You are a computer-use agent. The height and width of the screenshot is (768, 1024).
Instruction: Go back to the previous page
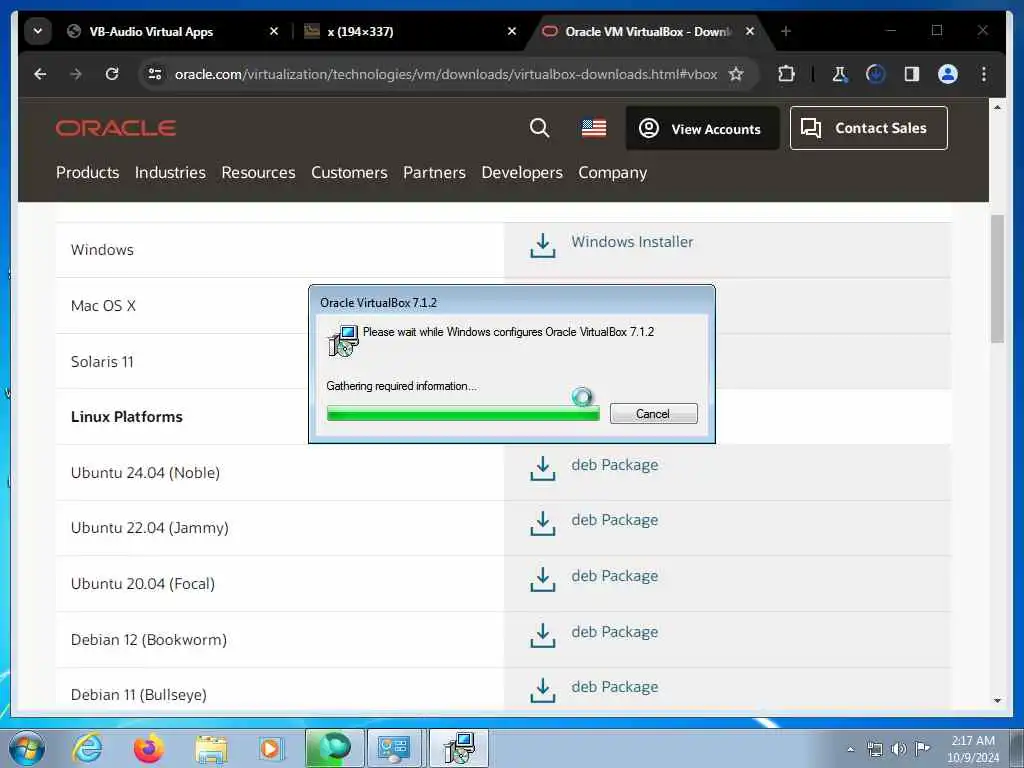click(40, 74)
